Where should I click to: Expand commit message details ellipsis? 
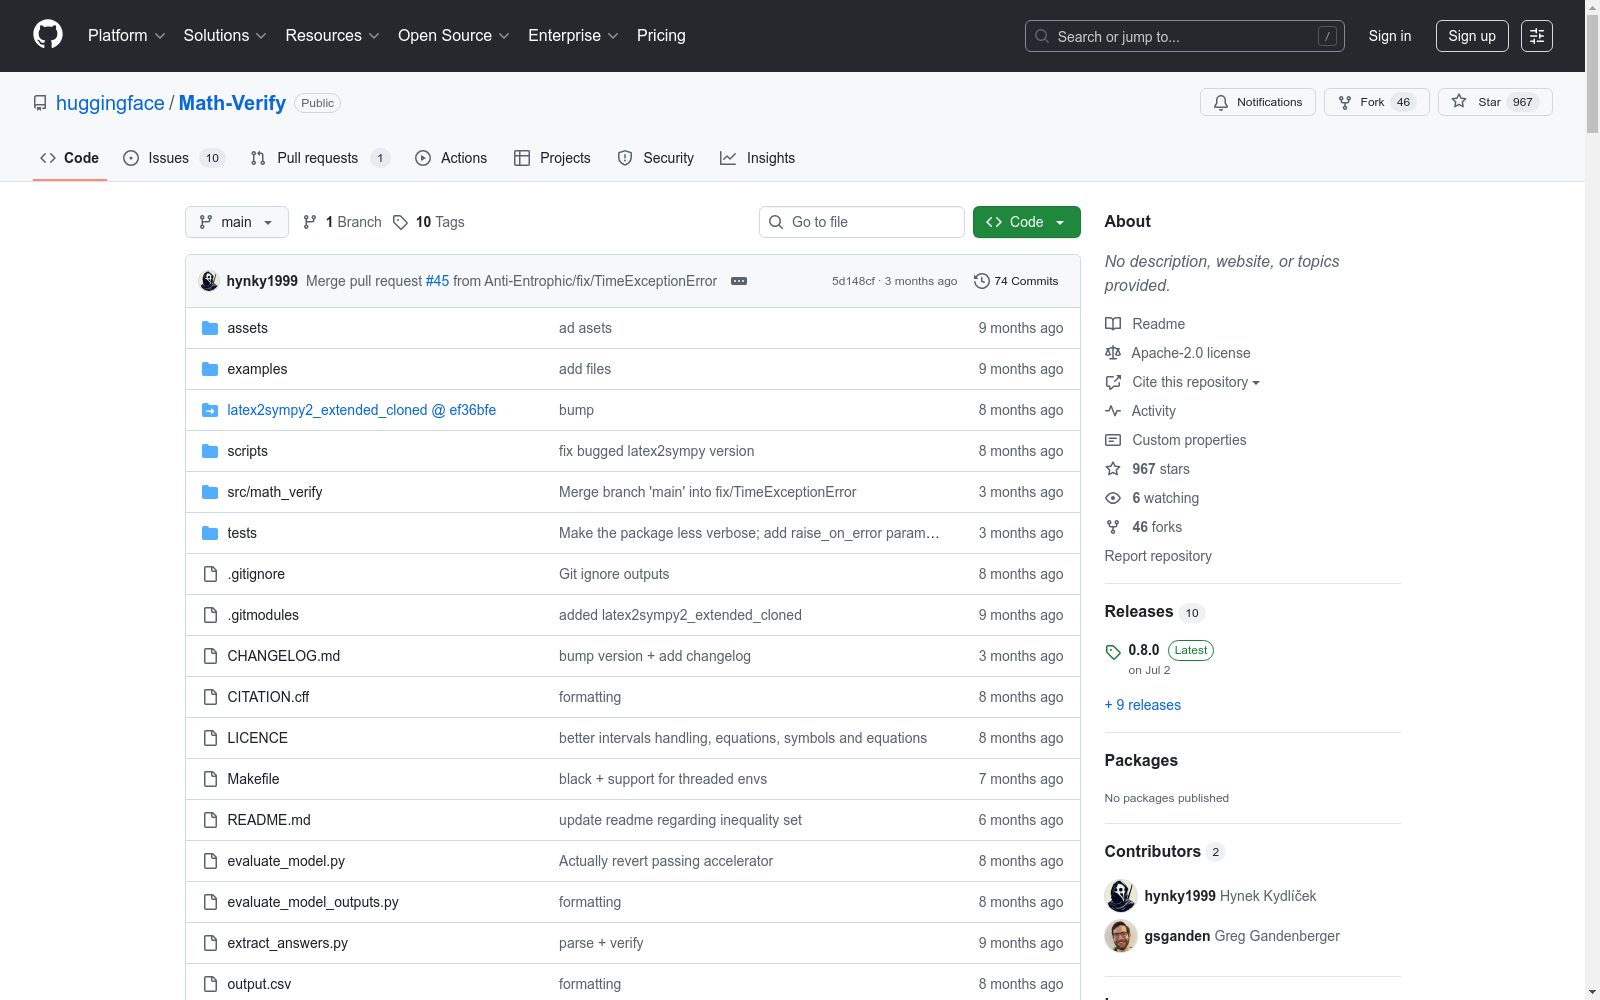tap(739, 281)
